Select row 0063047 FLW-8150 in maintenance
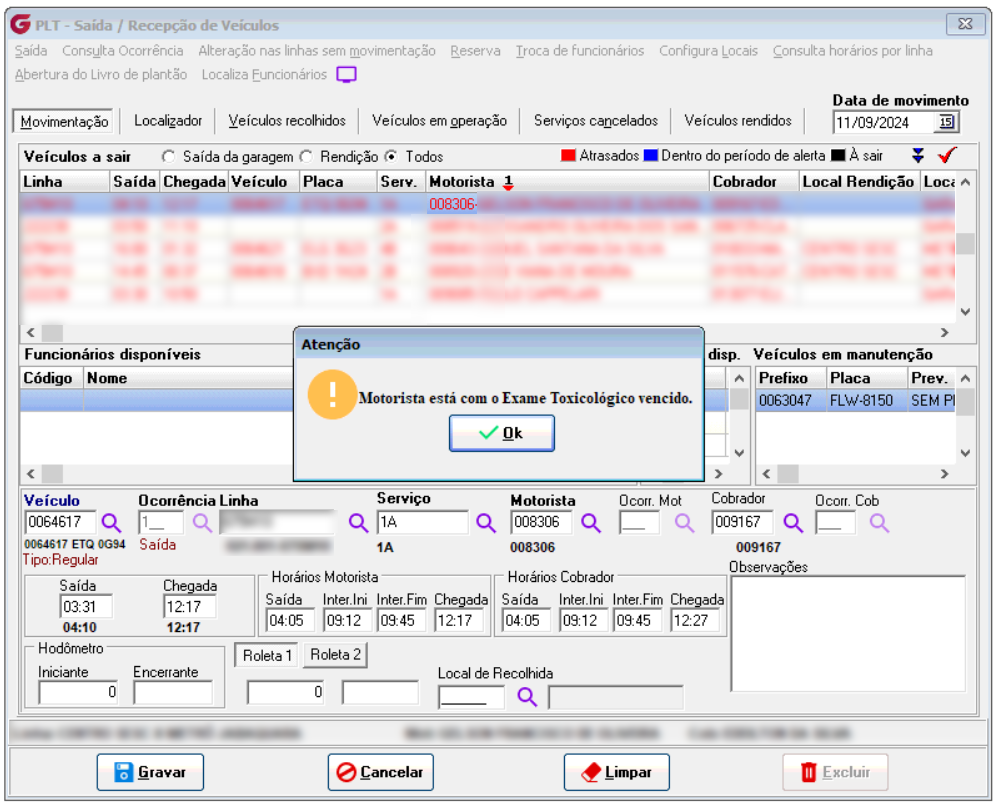Image resolution: width=997 pixels, height=805 pixels. pyautogui.click(x=856, y=401)
